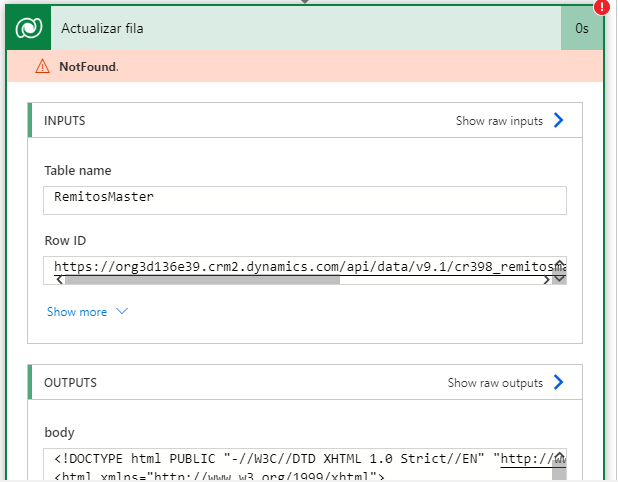Open Show raw outputs link

coord(495,383)
